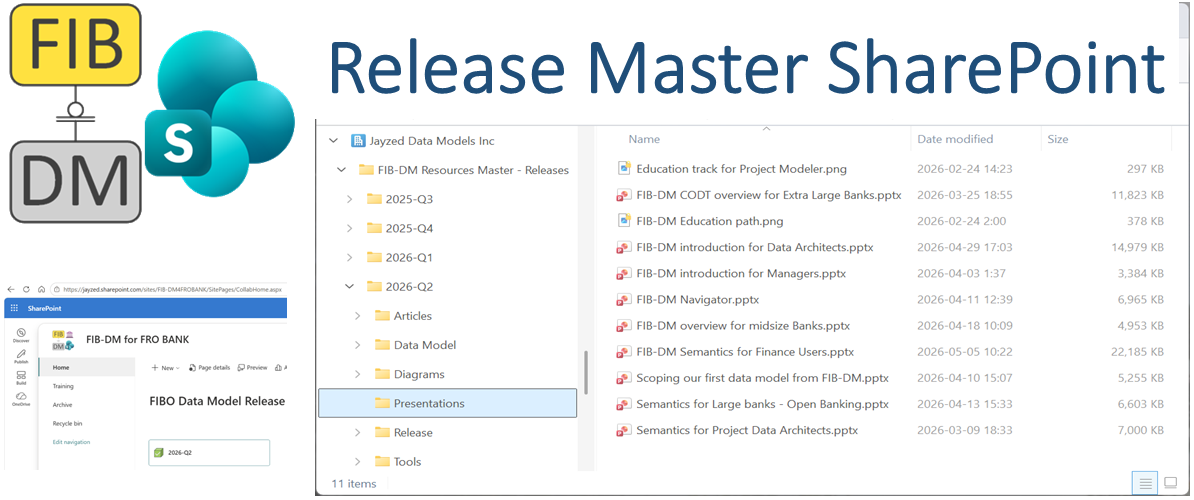Click the folder icon beside Articles
The height and width of the screenshot is (500, 1194).
(382, 316)
